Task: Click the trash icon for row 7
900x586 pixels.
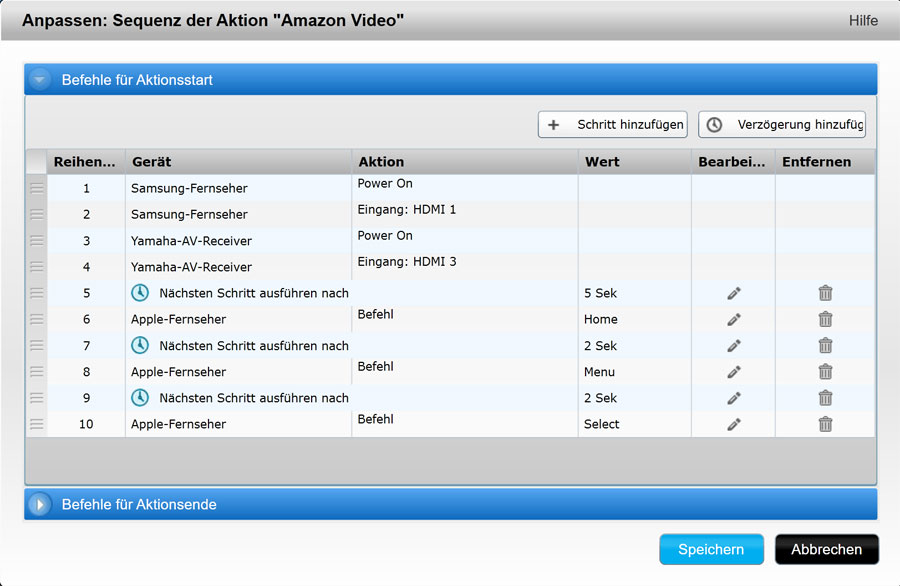Action: pyautogui.click(x=825, y=345)
